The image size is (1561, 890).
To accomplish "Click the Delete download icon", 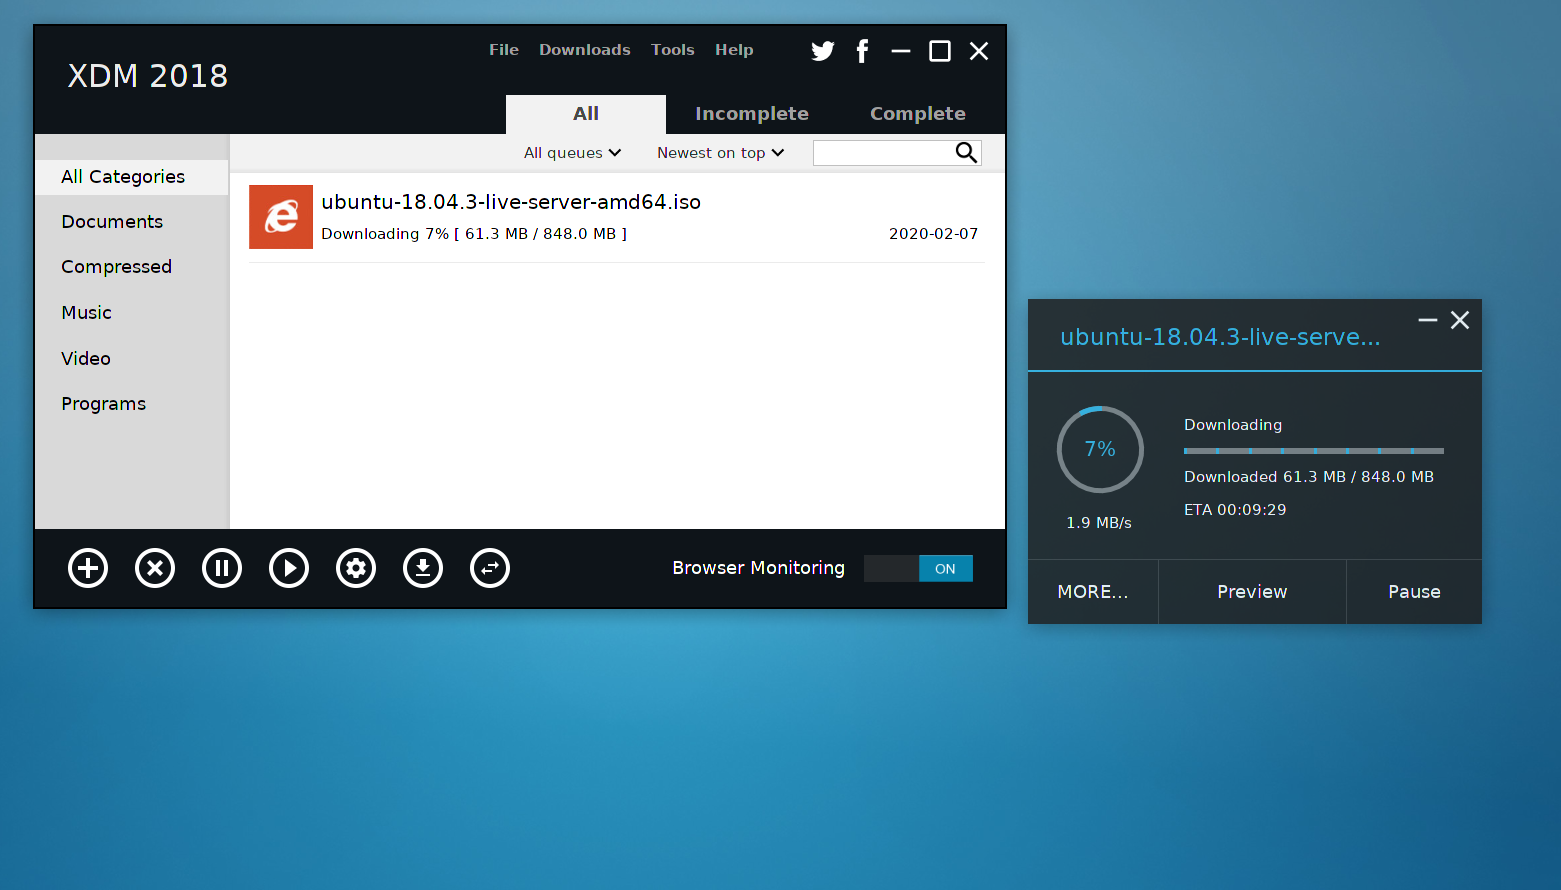I will point(155,568).
